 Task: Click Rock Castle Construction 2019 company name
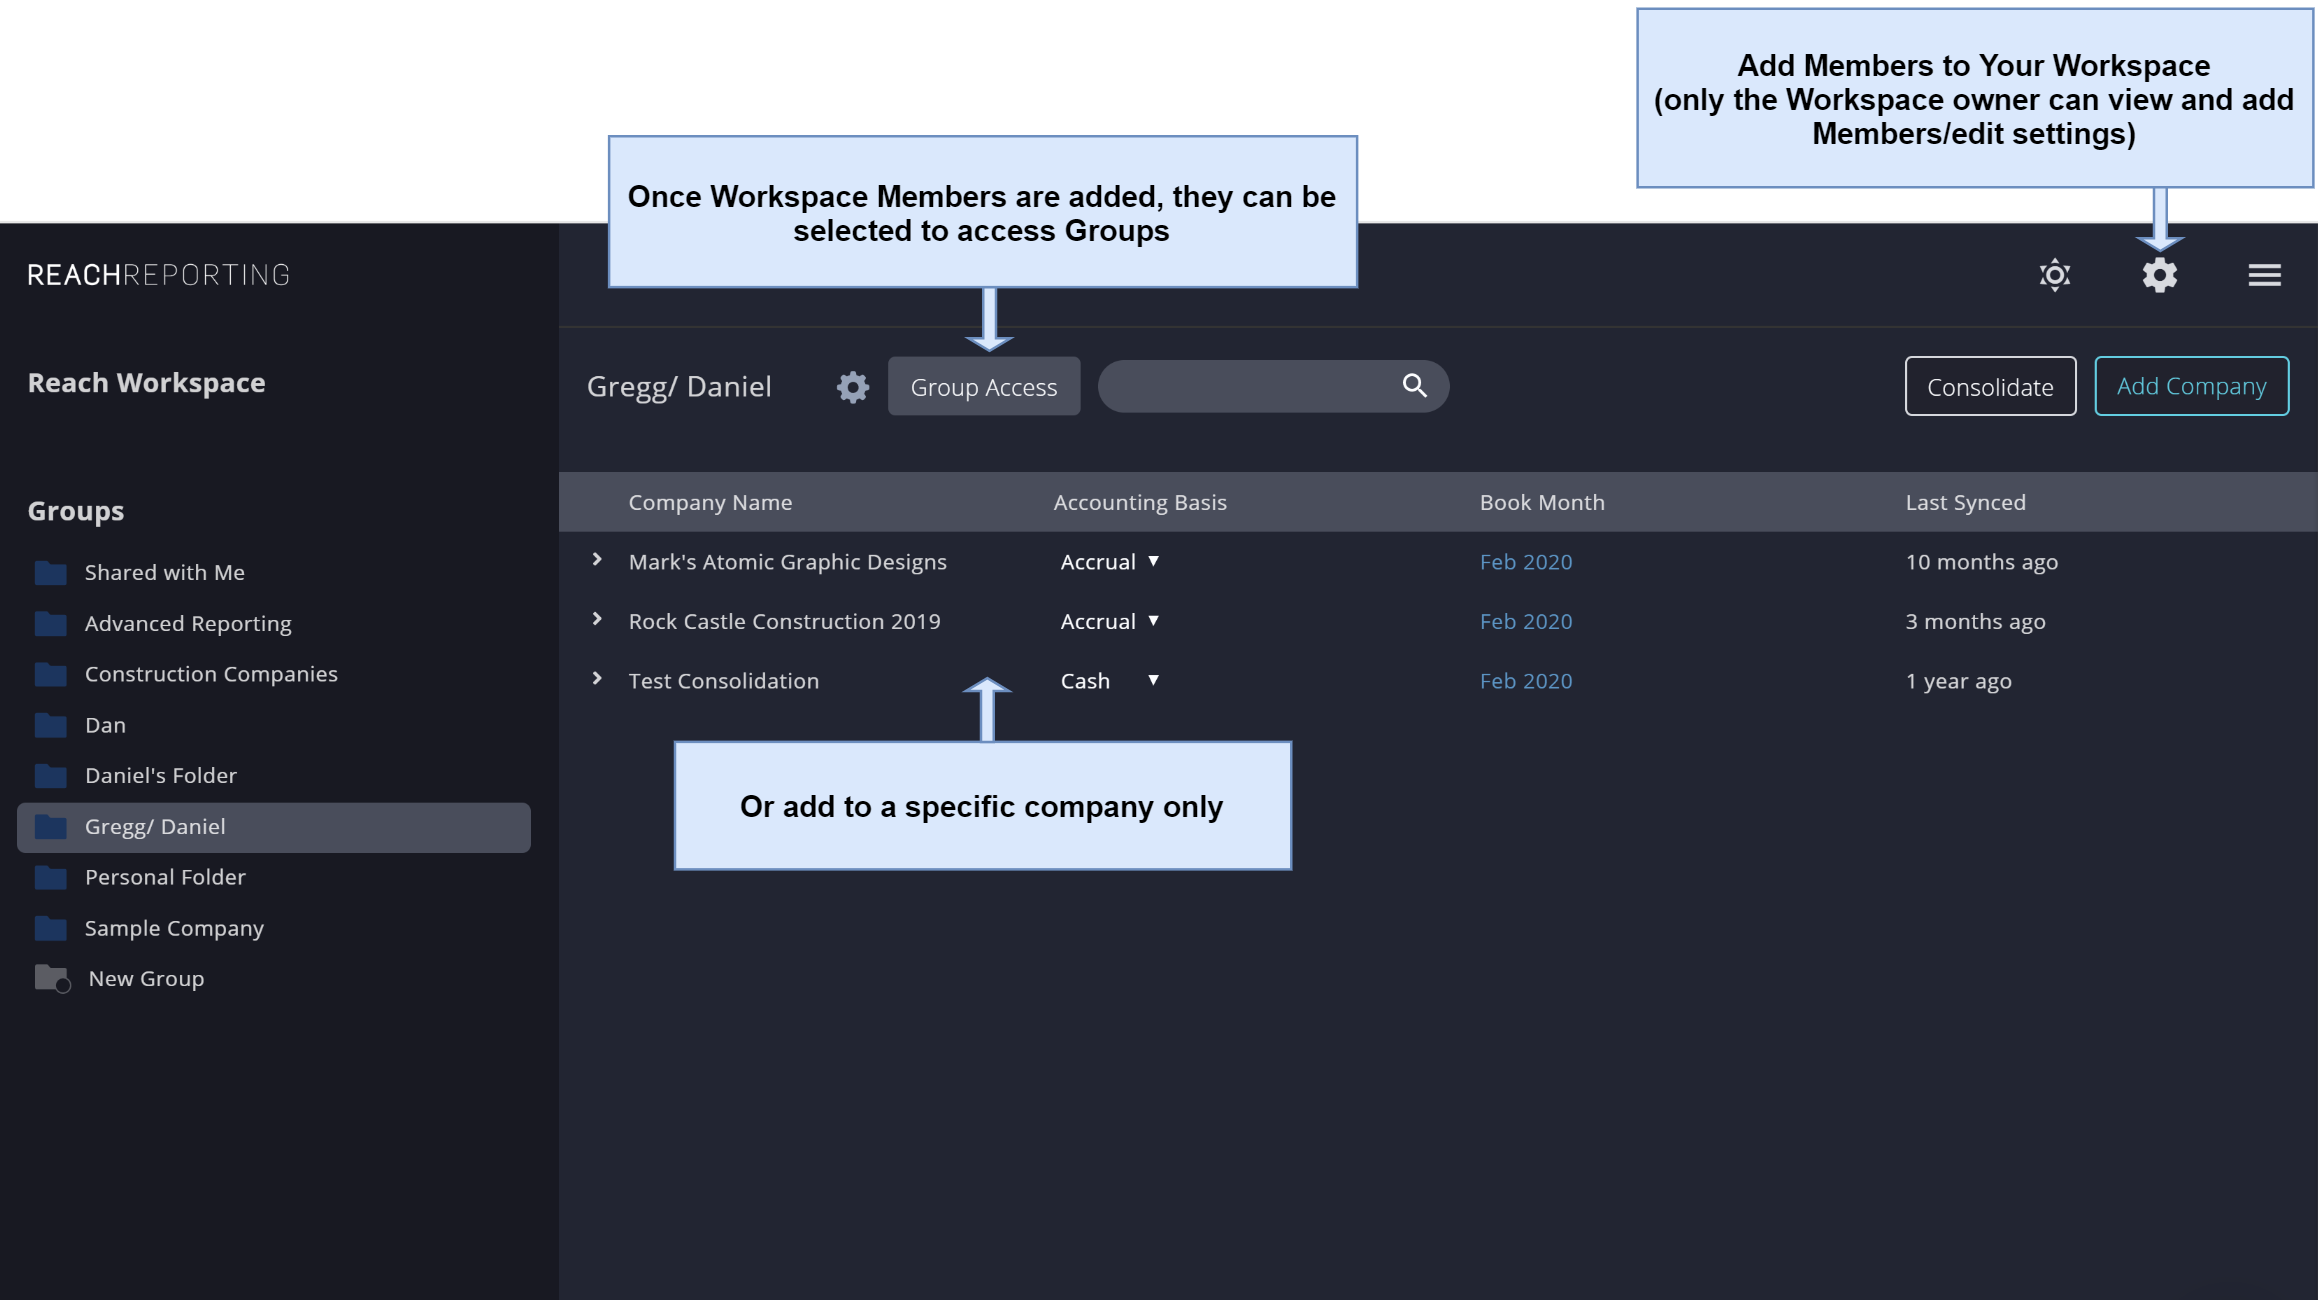pyautogui.click(x=784, y=621)
